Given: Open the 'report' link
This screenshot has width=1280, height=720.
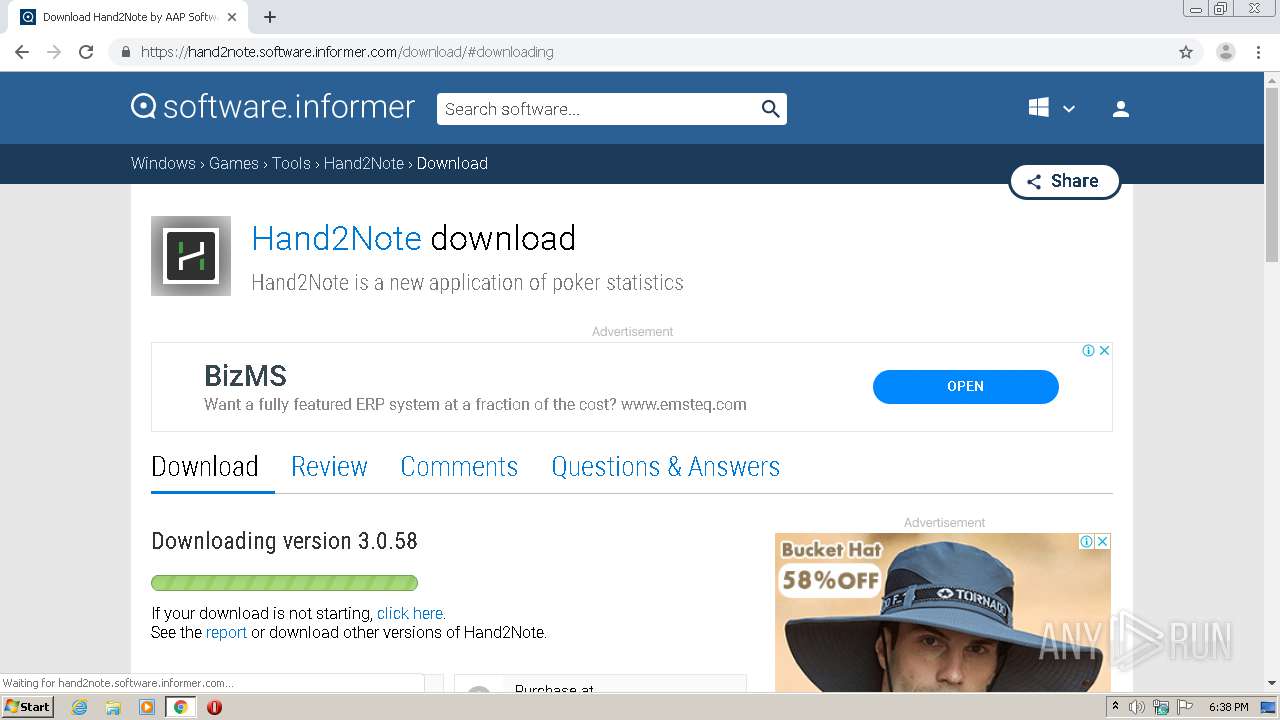Looking at the screenshot, I should coord(226,632).
